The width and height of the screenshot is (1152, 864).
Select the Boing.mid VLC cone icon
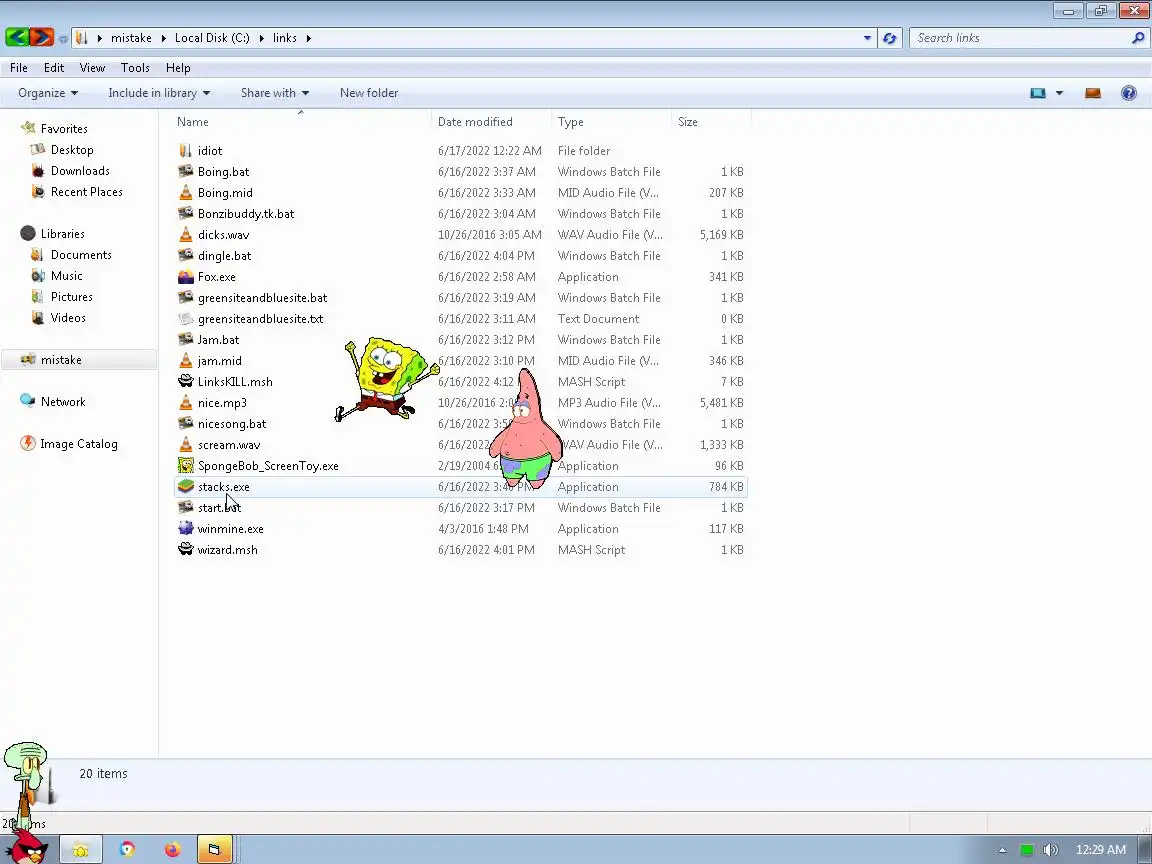[186, 192]
